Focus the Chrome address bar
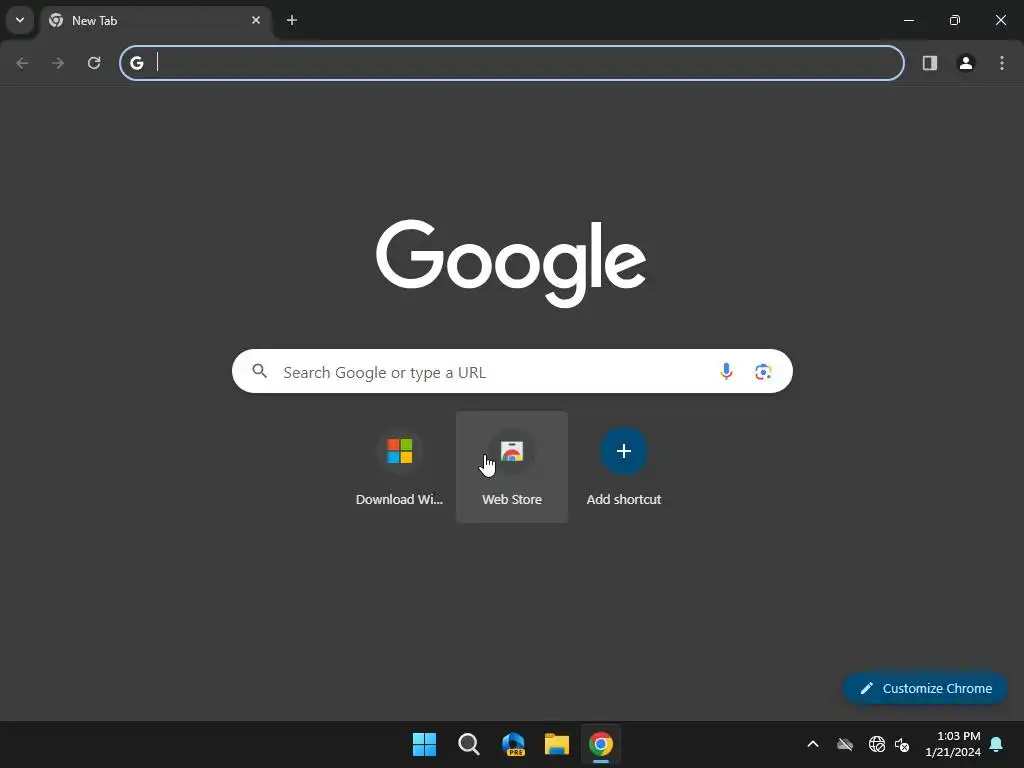This screenshot has height=768, width=1024. click(512, 63)
